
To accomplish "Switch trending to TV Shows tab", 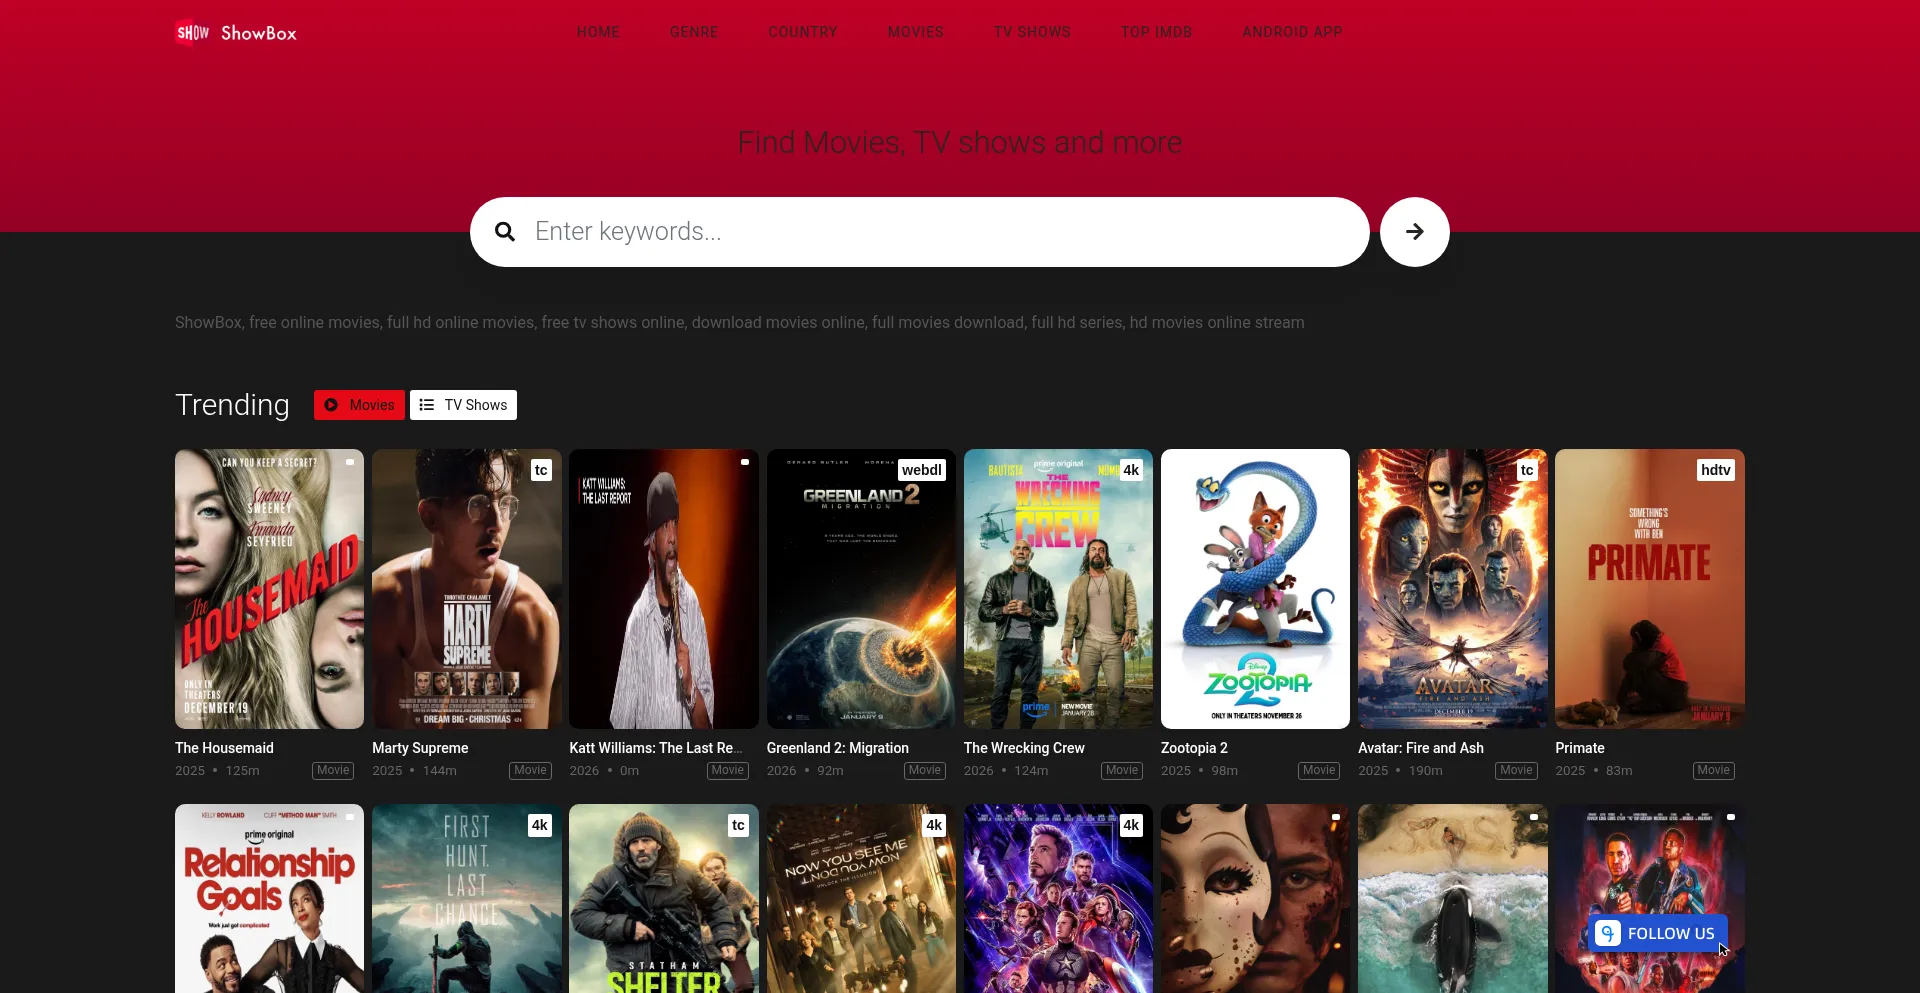I will pos(463,405).
